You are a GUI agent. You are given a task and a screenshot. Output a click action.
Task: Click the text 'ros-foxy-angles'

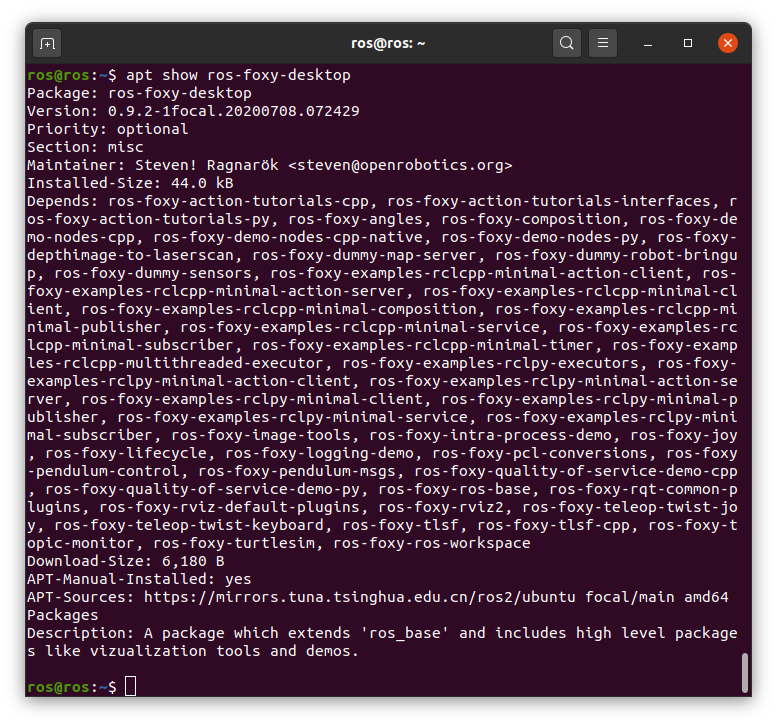(x=355, y=219)
